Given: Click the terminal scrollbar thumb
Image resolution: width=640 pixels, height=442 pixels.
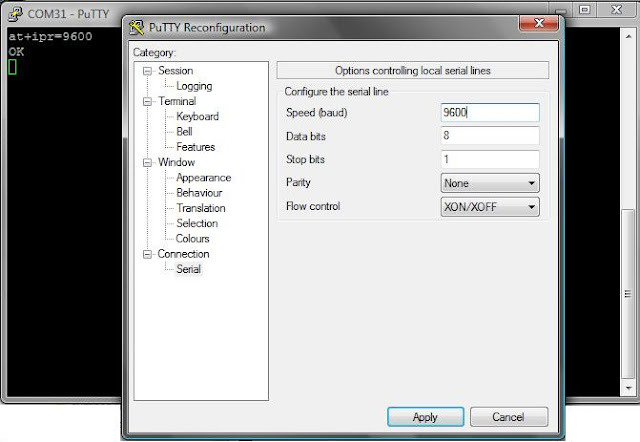Looking at the screenshot, I should click(628, 294).
